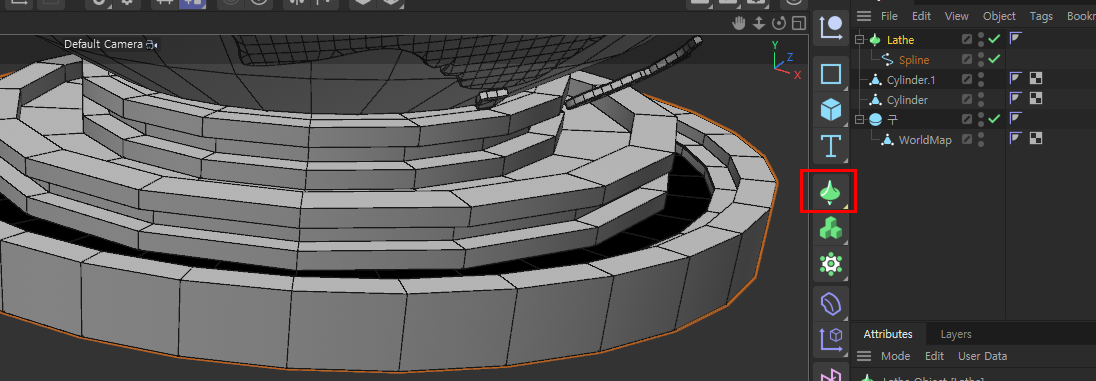This screenshot has height=381, width=1096.
Task: Open the rectangle spline tool
Action: tap(830, 73)
